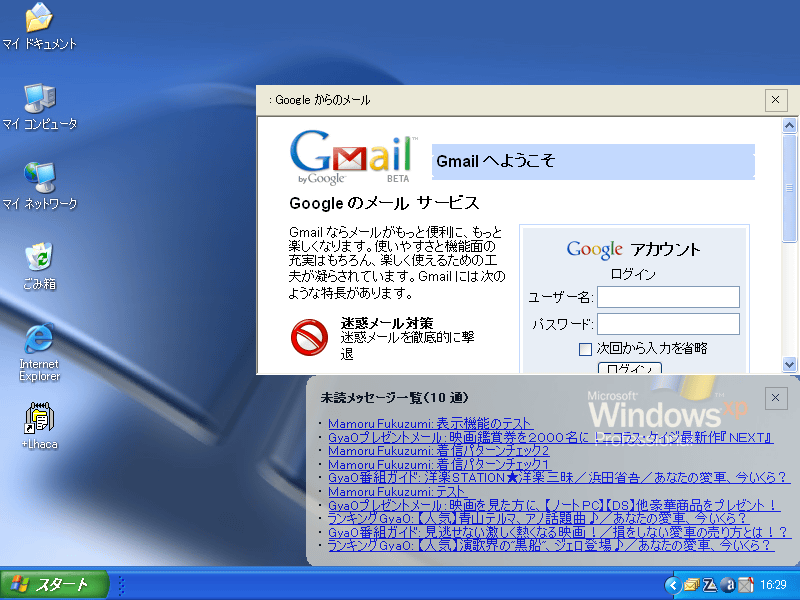Open message 'Mamoru Fukuzumi: 着信パターンチェック1'
The image size is (800, 600).
439,464
